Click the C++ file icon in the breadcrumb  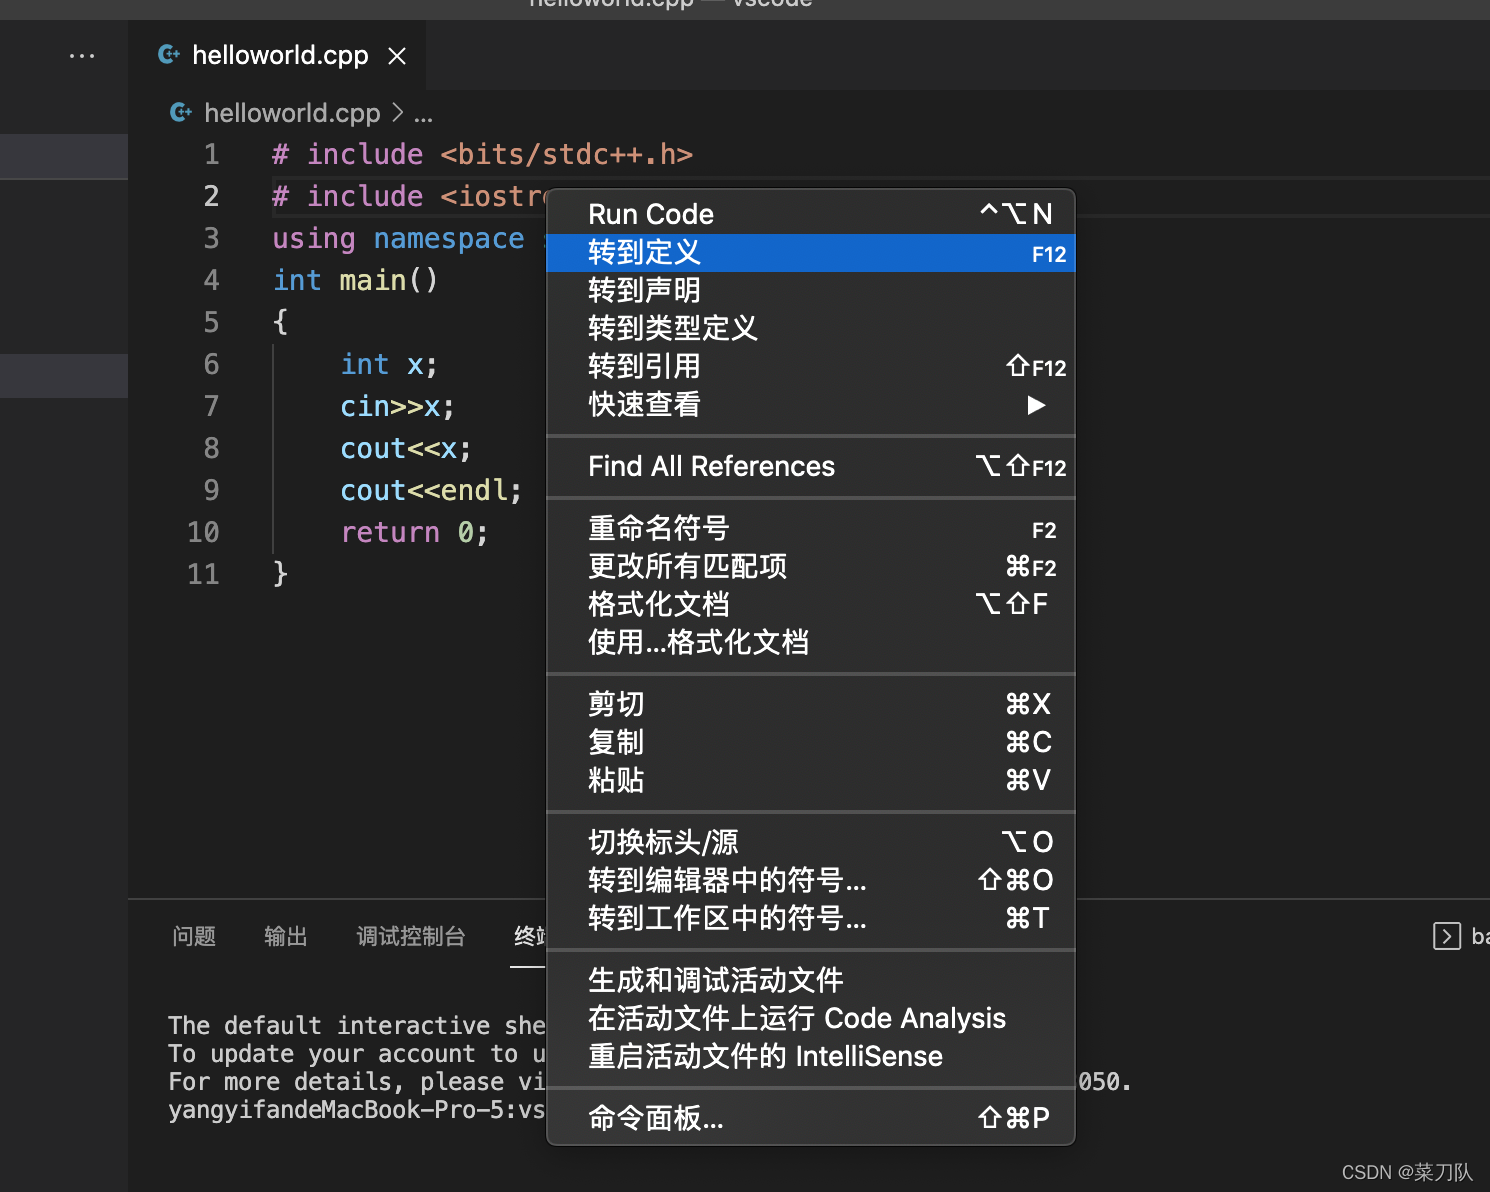181,113
